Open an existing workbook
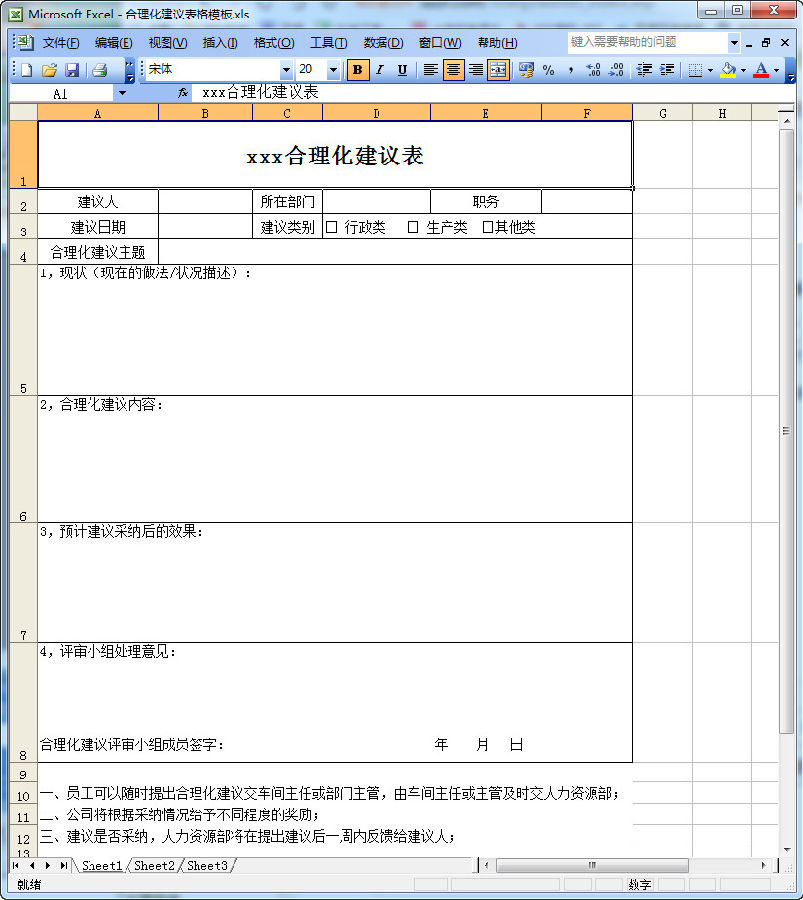Screen dimensions: 803x900 tap(48, 70)
